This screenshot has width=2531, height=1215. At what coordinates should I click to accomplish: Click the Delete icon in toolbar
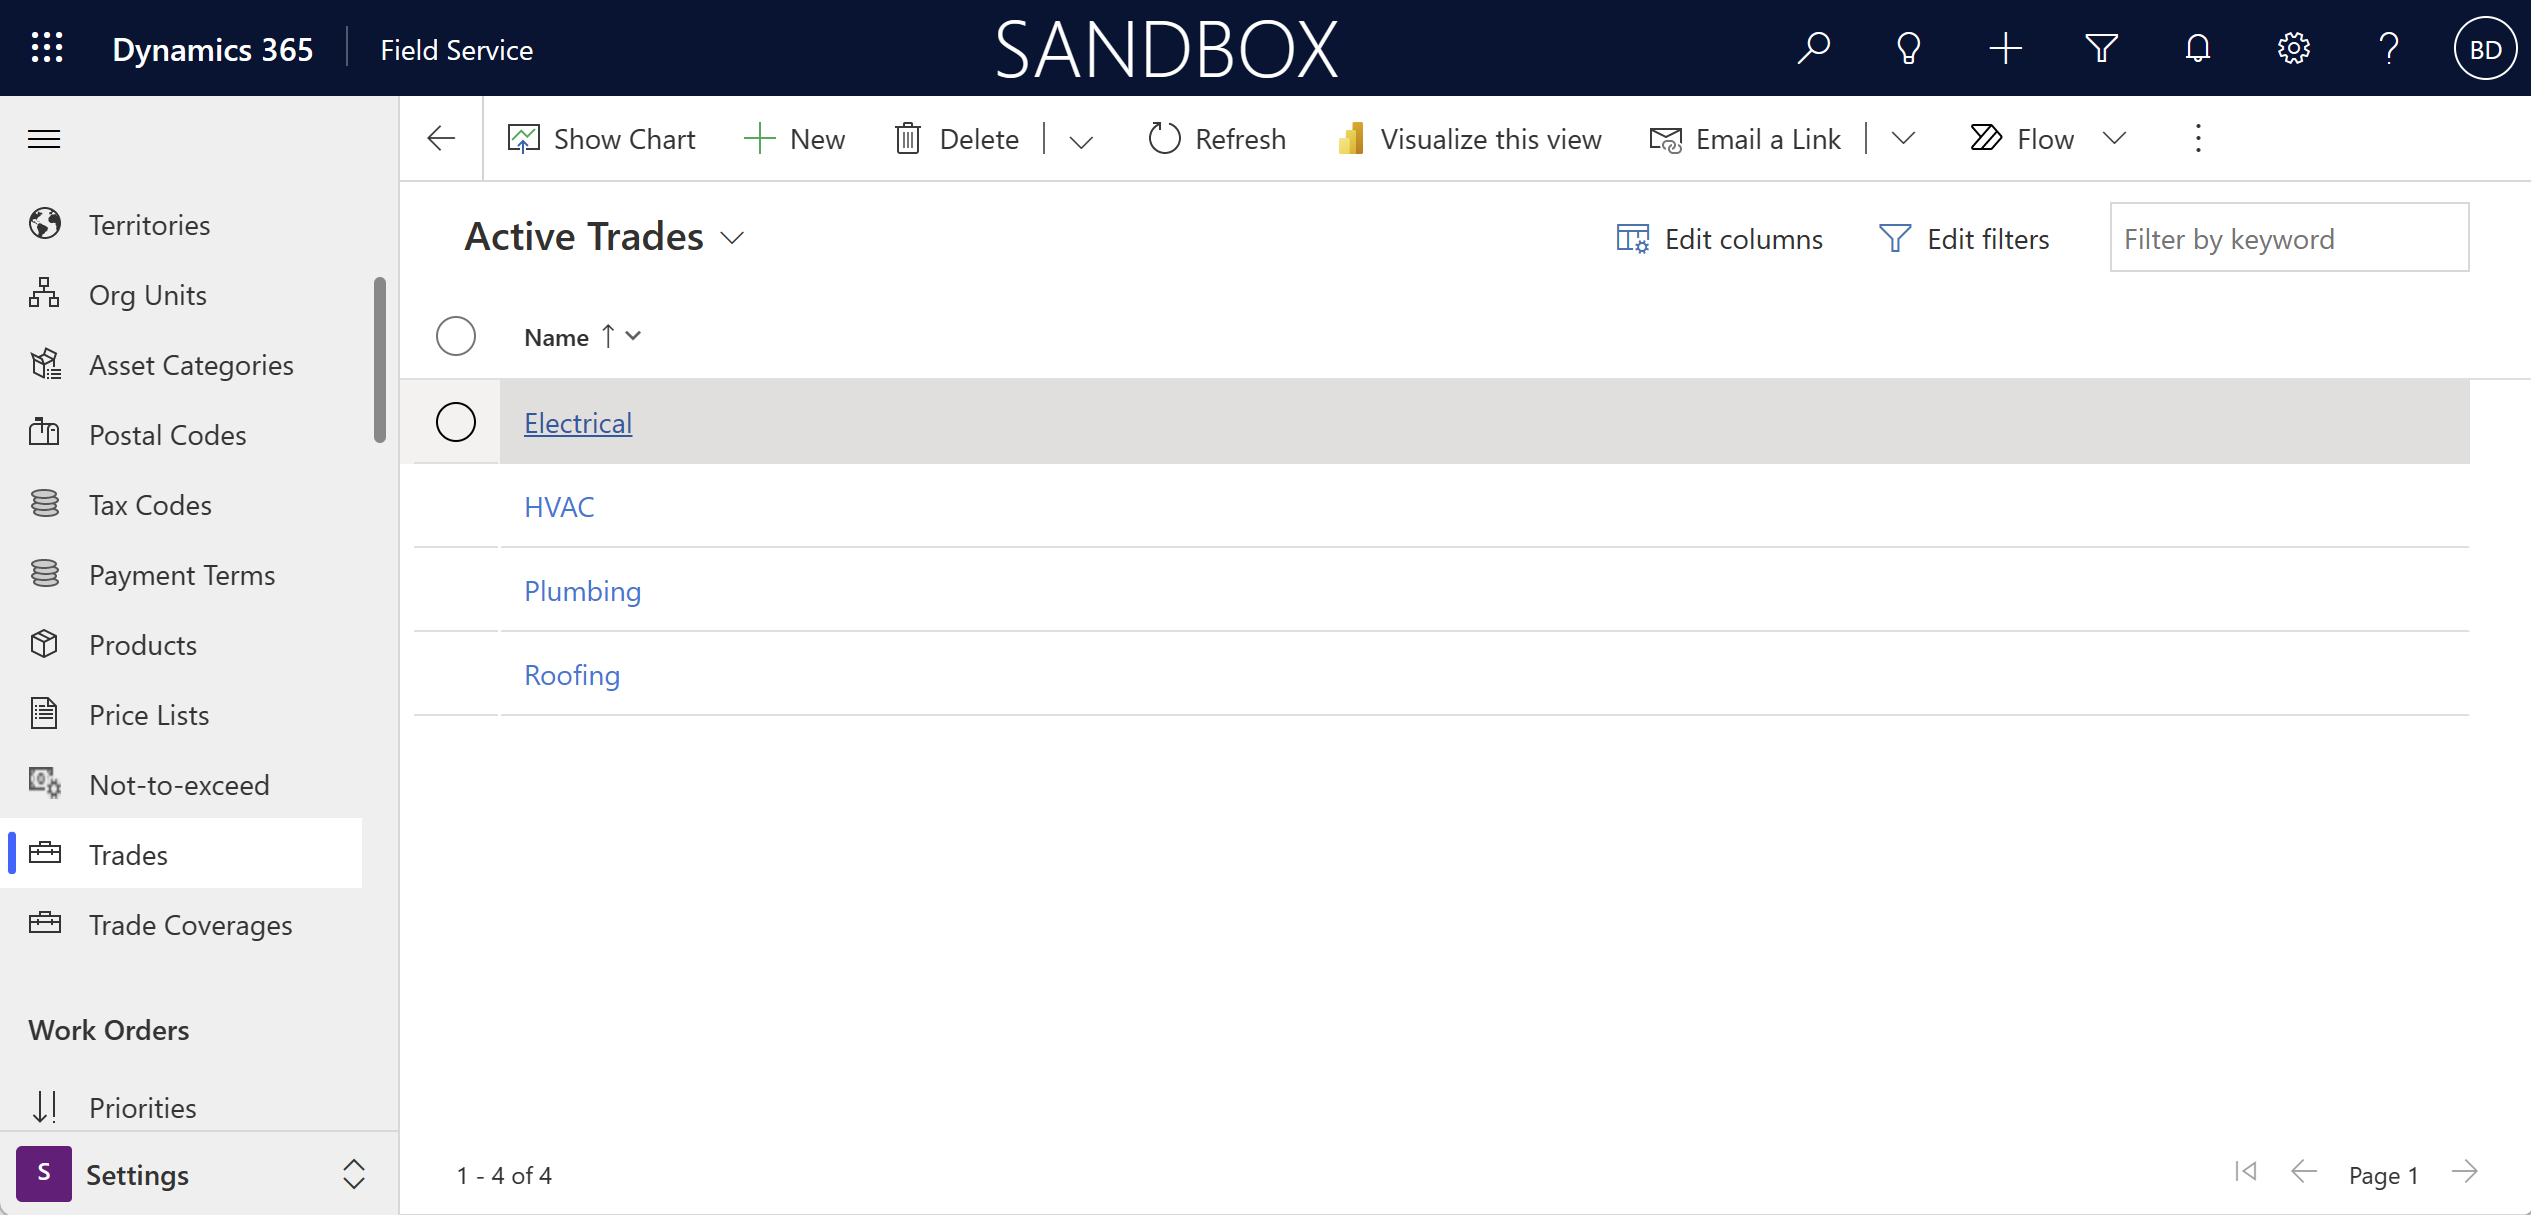point(907,137)
